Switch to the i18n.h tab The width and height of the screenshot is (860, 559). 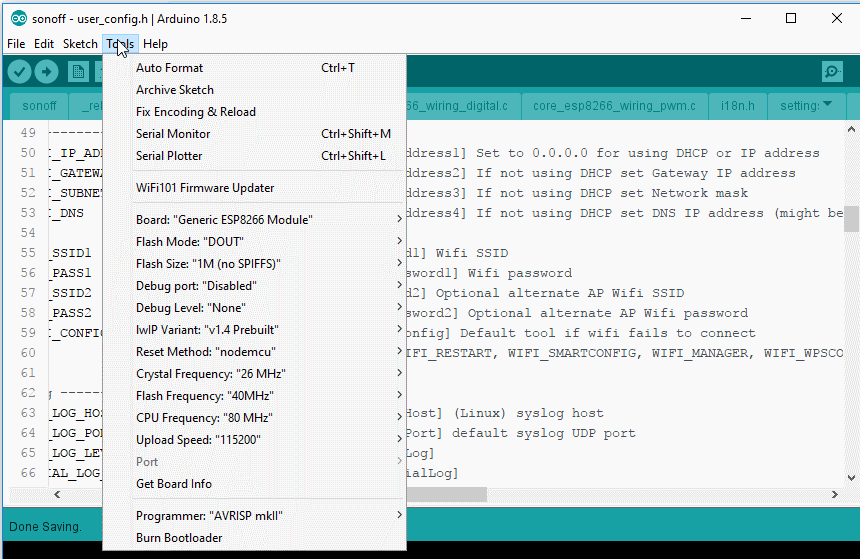[737, 105]
